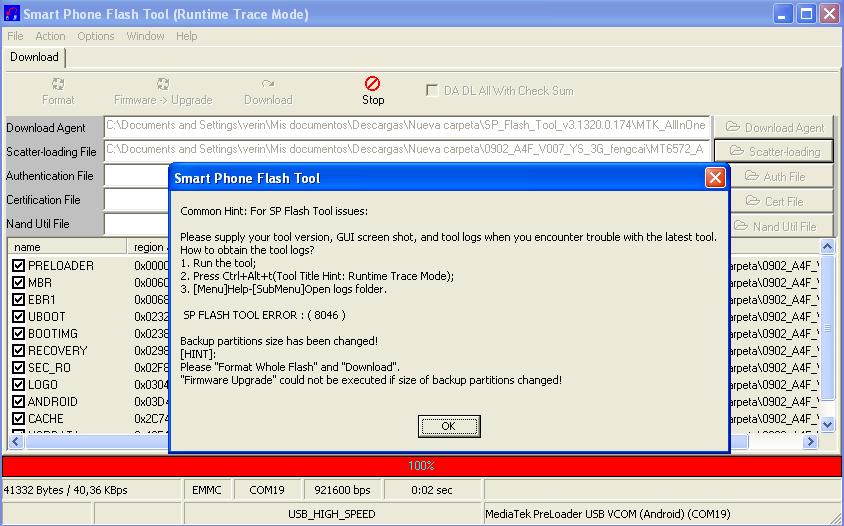Uncheck the RECOVERY partition
The height and width of the screenshot is (526, 844).
pyautogui.click(x=19, y=350)
